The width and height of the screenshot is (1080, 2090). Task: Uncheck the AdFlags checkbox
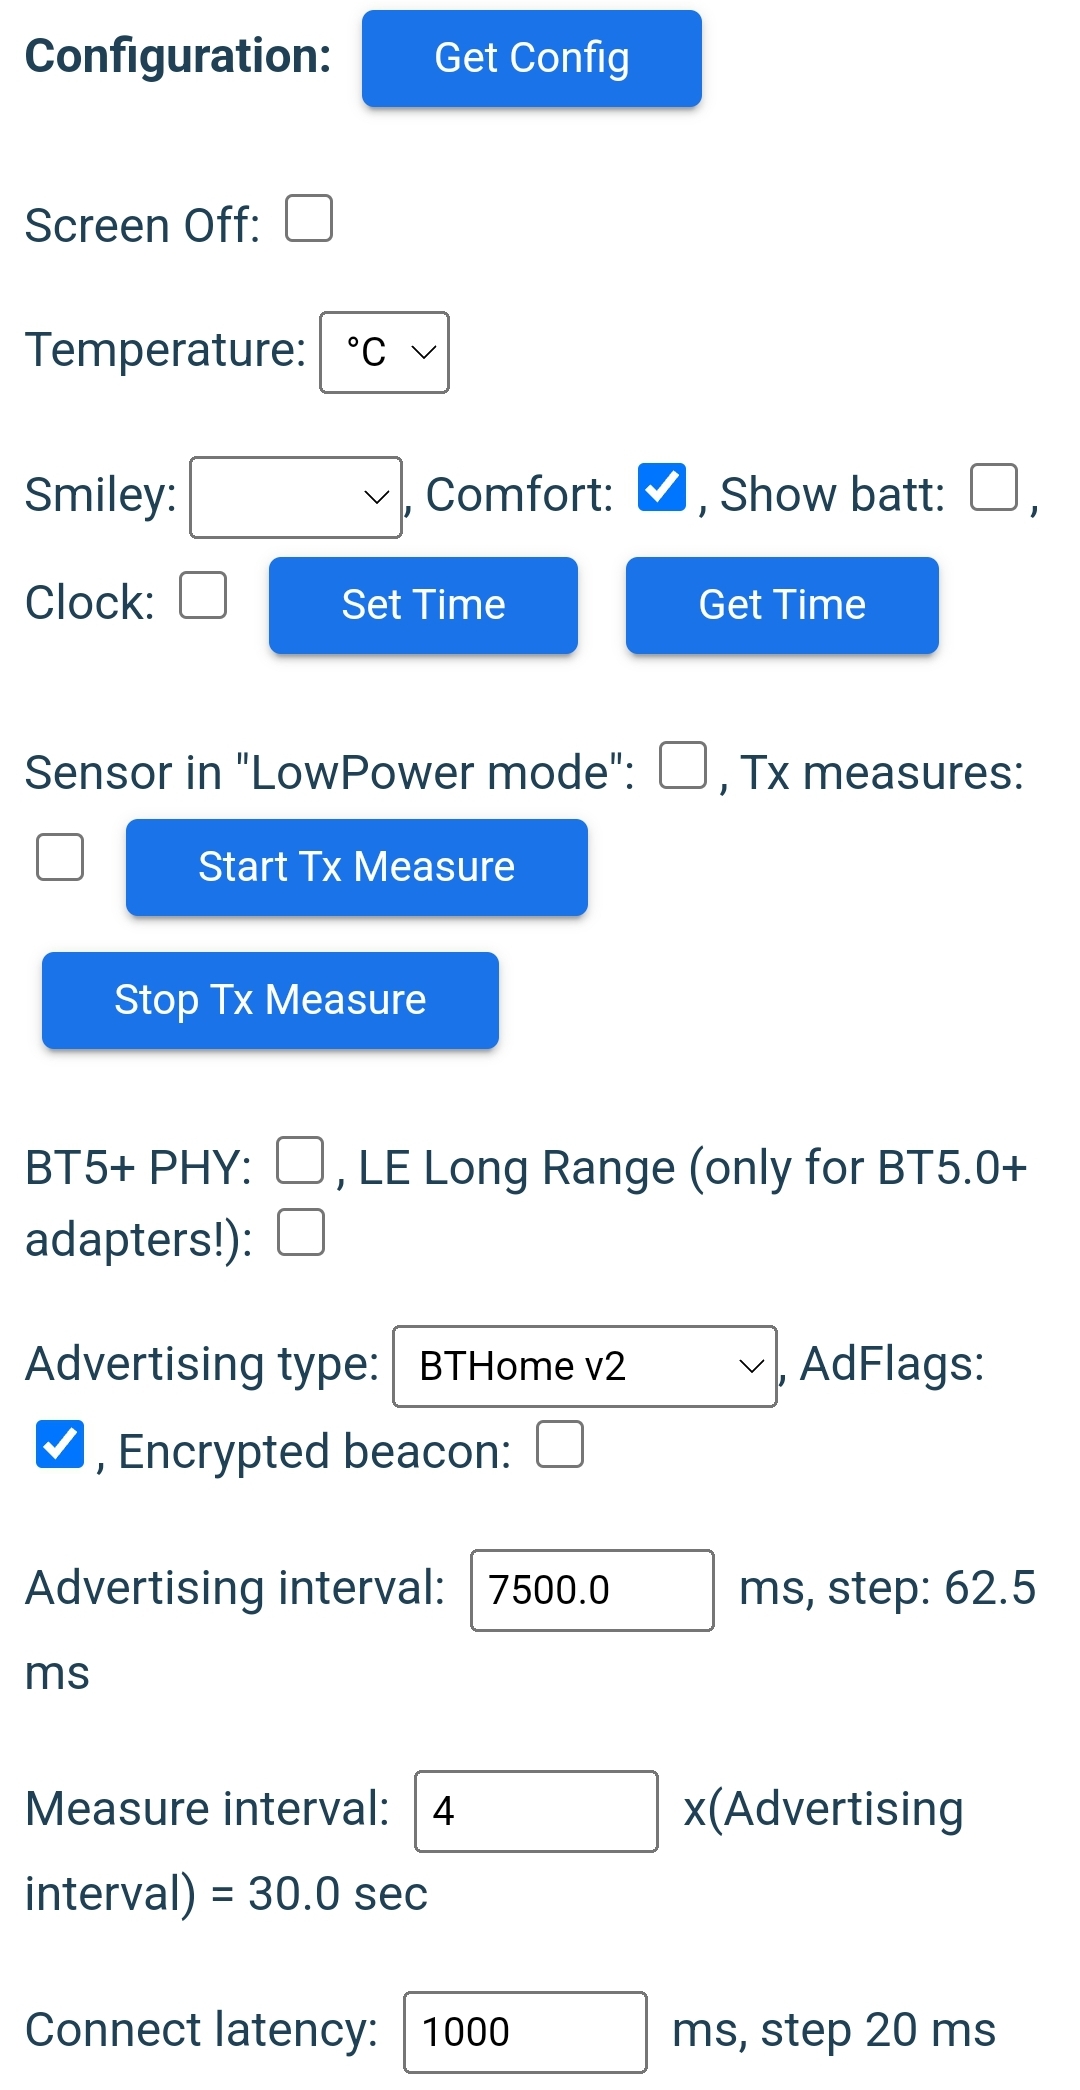coord(60,1445)
